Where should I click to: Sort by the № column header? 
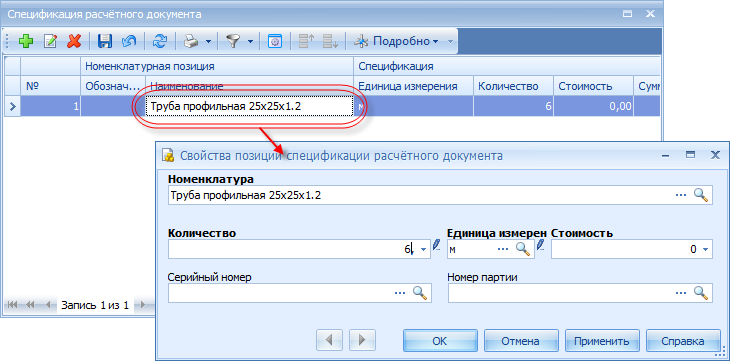click(x=50, y=86)
